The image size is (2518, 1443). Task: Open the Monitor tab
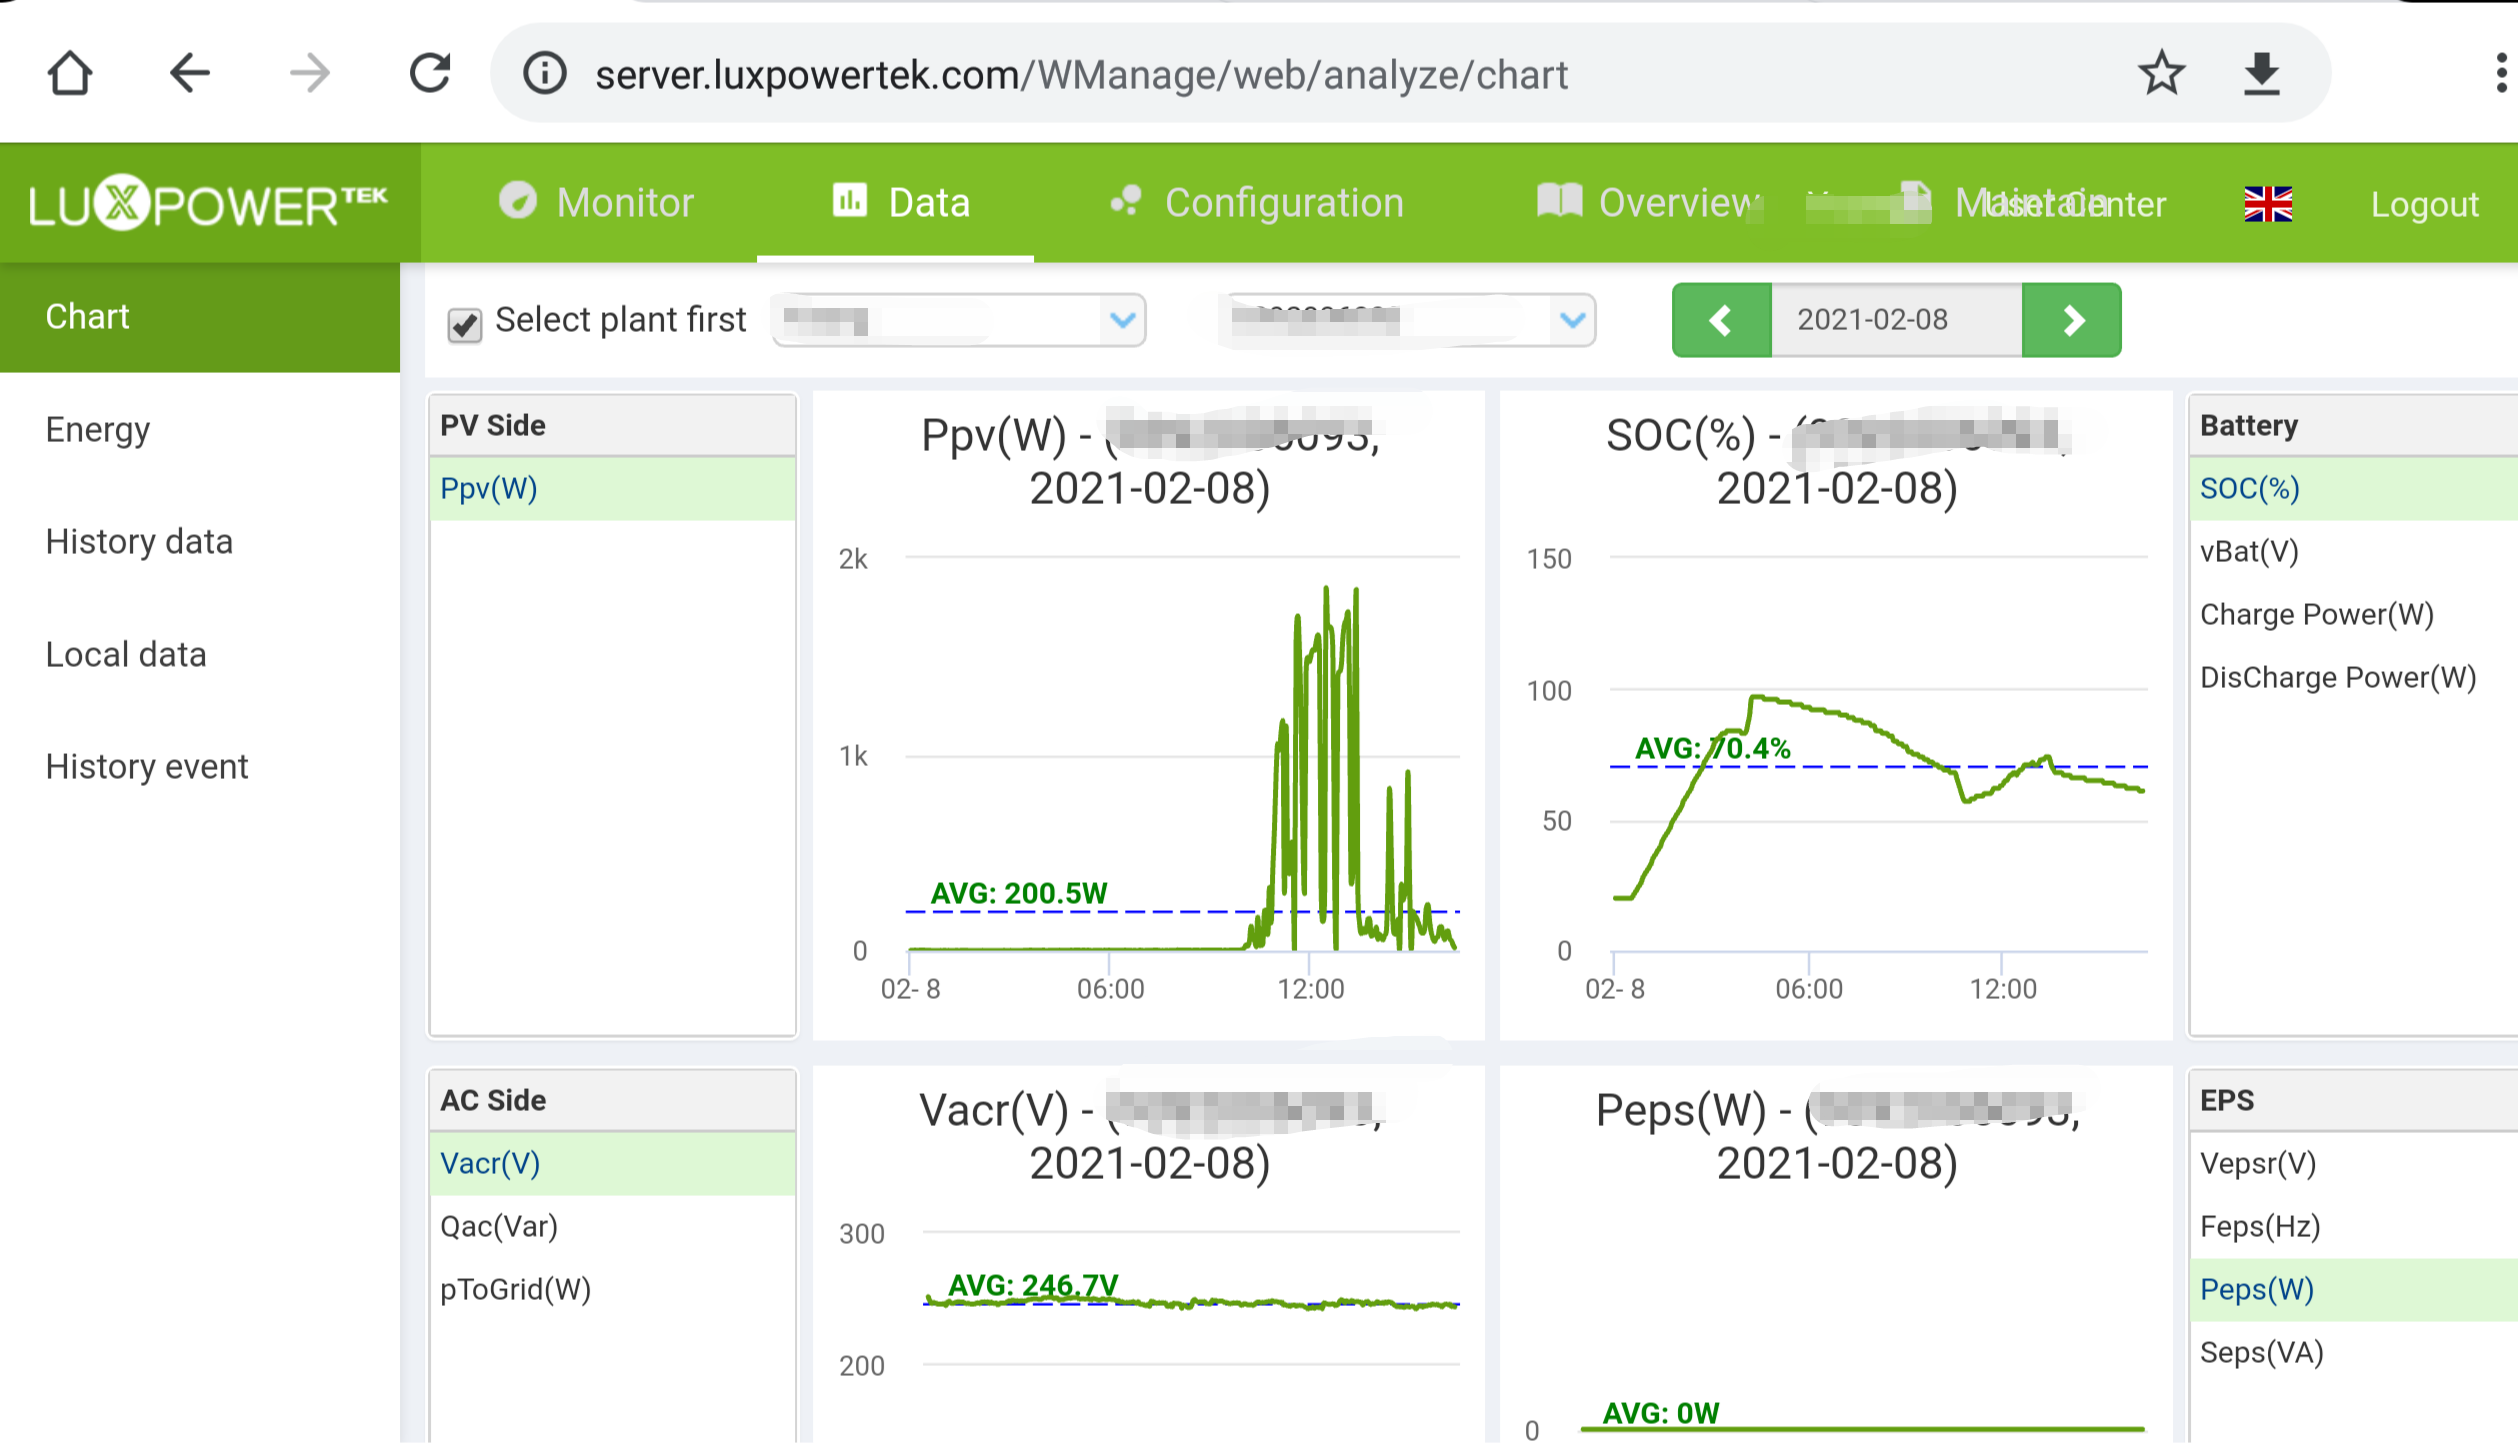click(x=596, y=203)
